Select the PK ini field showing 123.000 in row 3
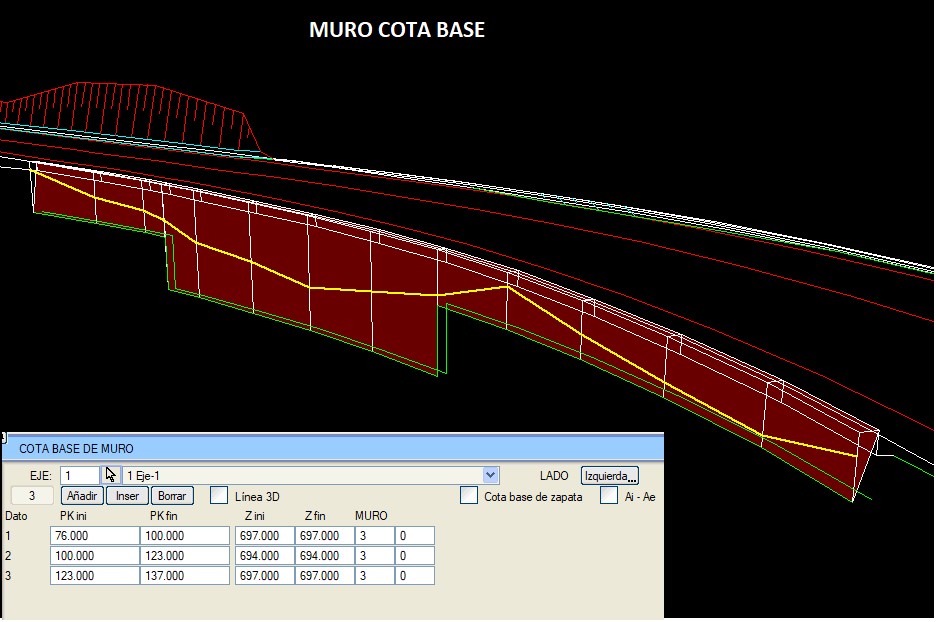The height and width of the screenshot is (622, 936). coord(95,575)
